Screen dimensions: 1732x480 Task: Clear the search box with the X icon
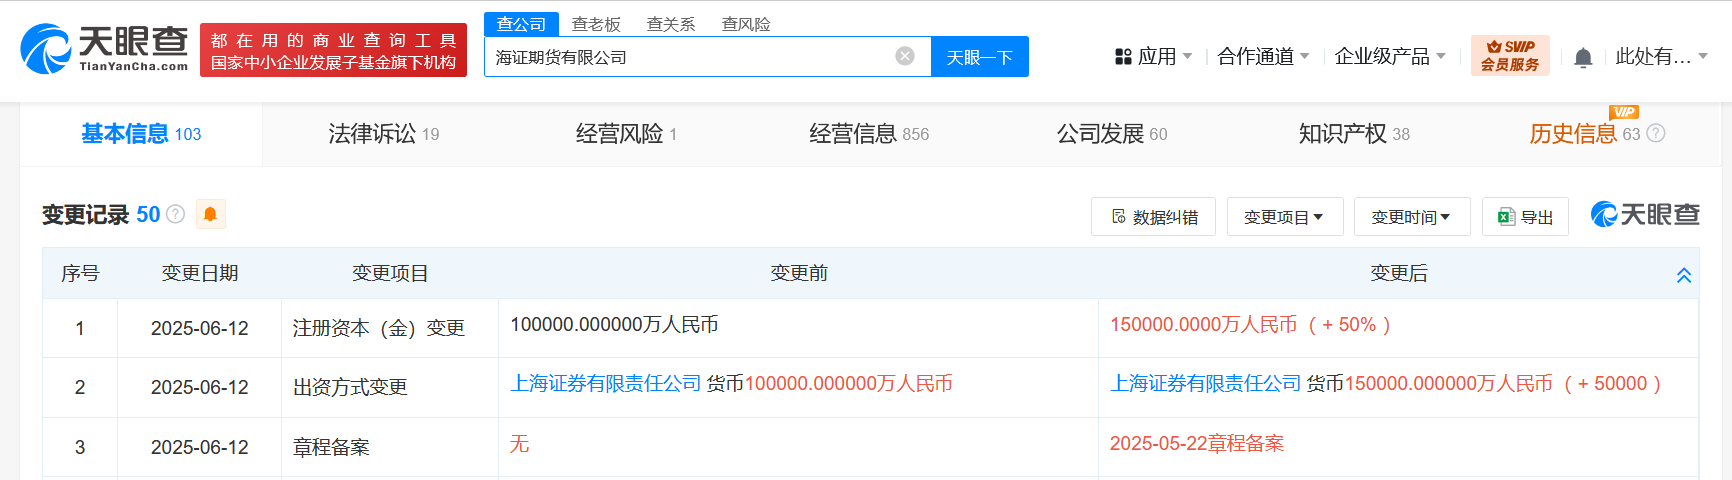[x=905, y=56]
